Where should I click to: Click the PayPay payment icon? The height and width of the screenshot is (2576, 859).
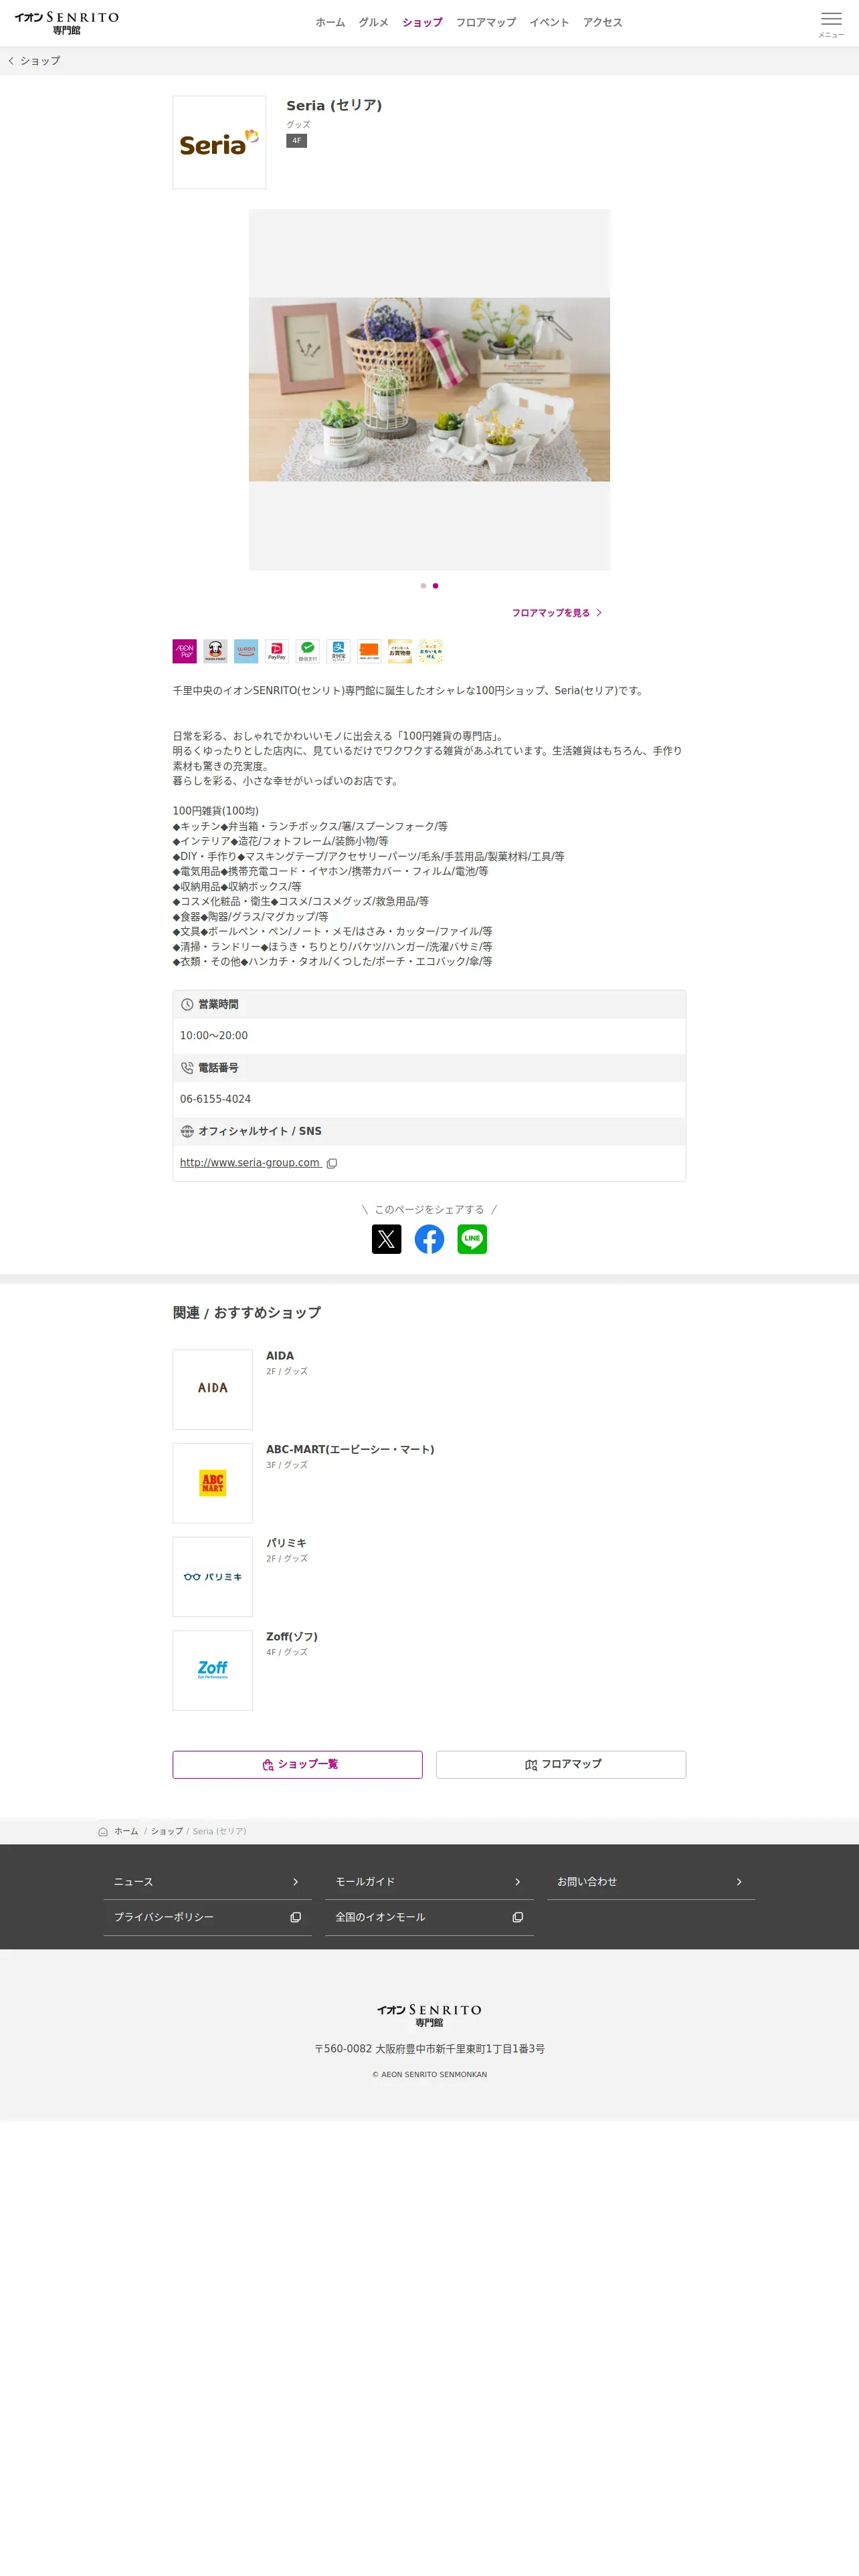277,651
